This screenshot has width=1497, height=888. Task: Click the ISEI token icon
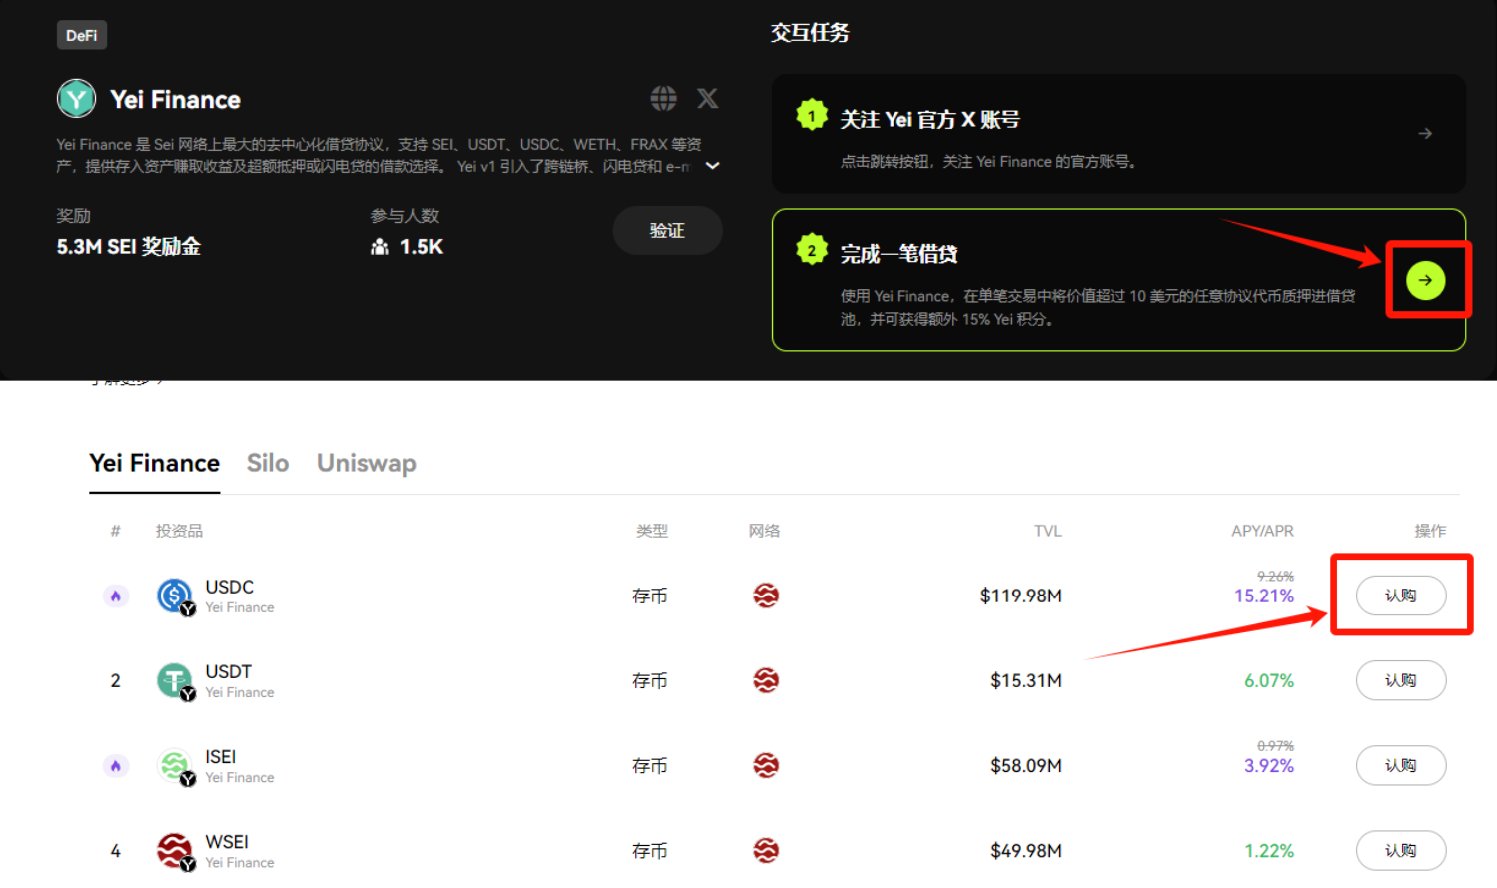[175, 766]
